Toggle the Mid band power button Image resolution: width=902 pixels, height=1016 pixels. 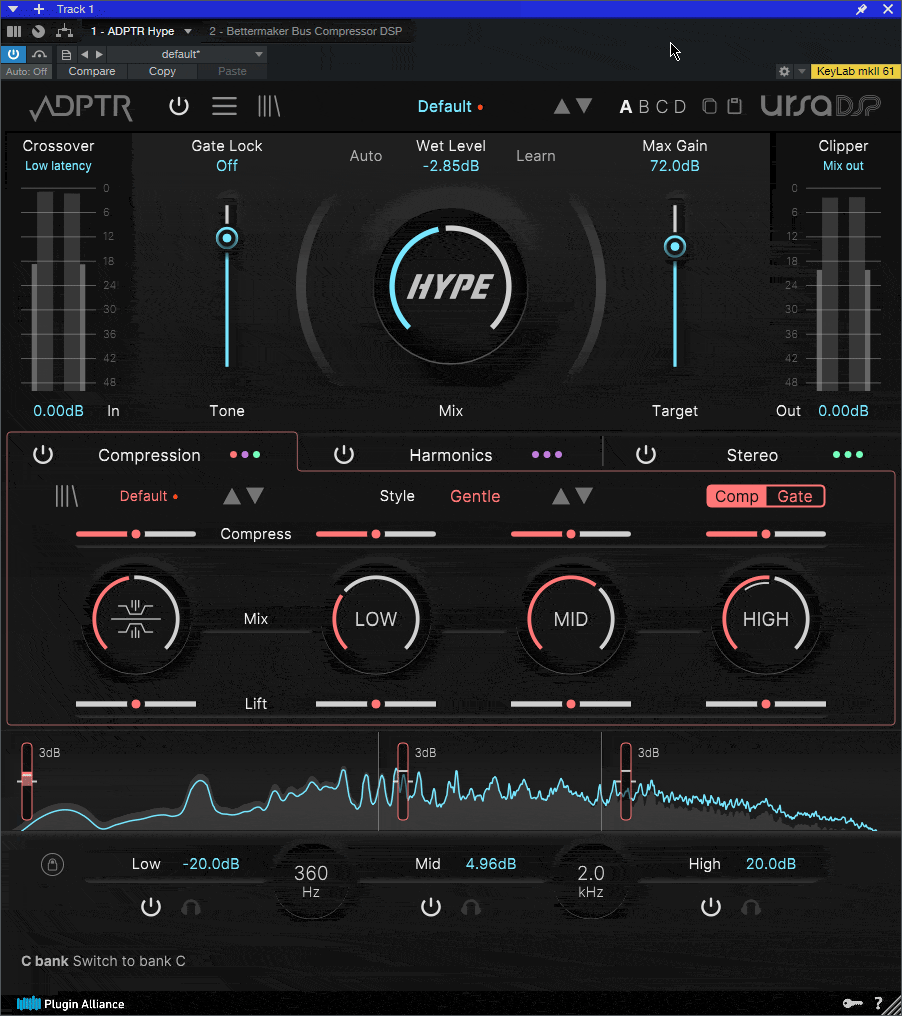pos(431,907)
